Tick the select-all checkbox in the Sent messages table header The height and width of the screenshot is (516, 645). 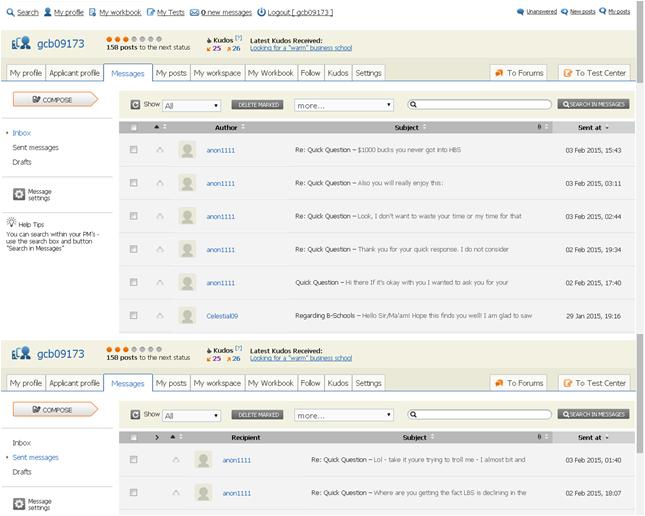coord(134,437)
